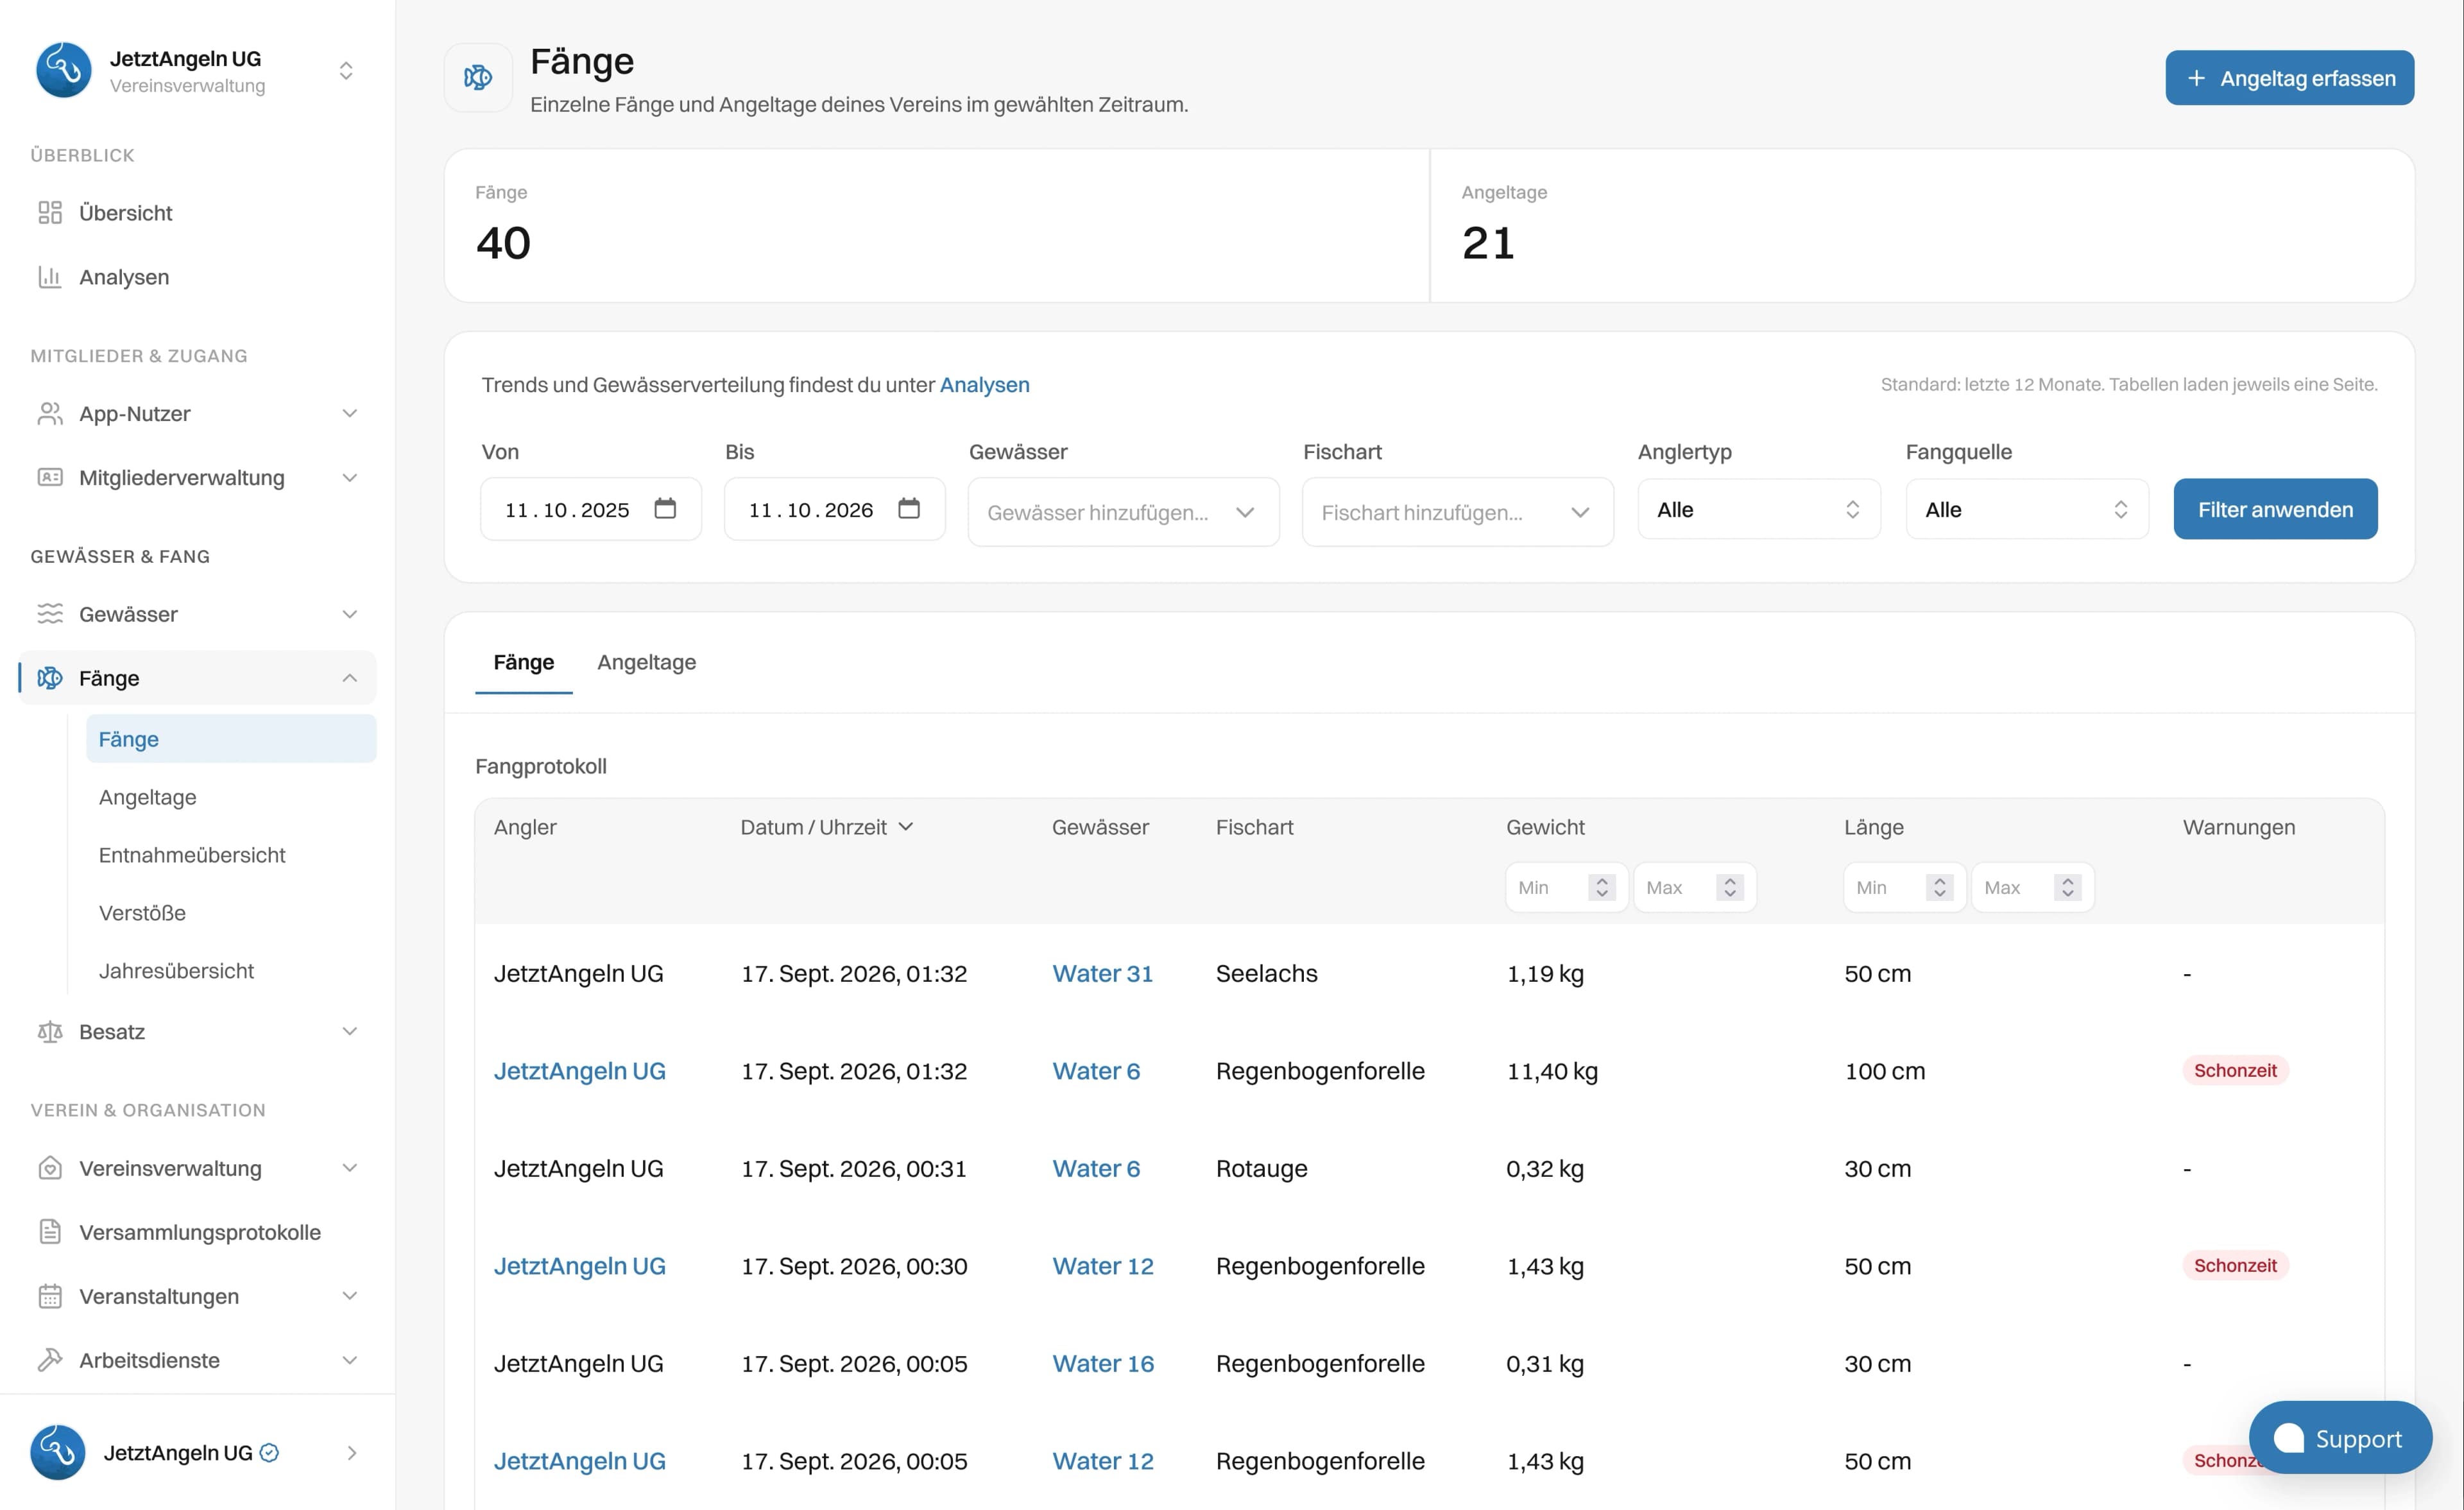
Task: Click Schonzeit badge in 100 cm row
Action: (x=2235, y=1070)
